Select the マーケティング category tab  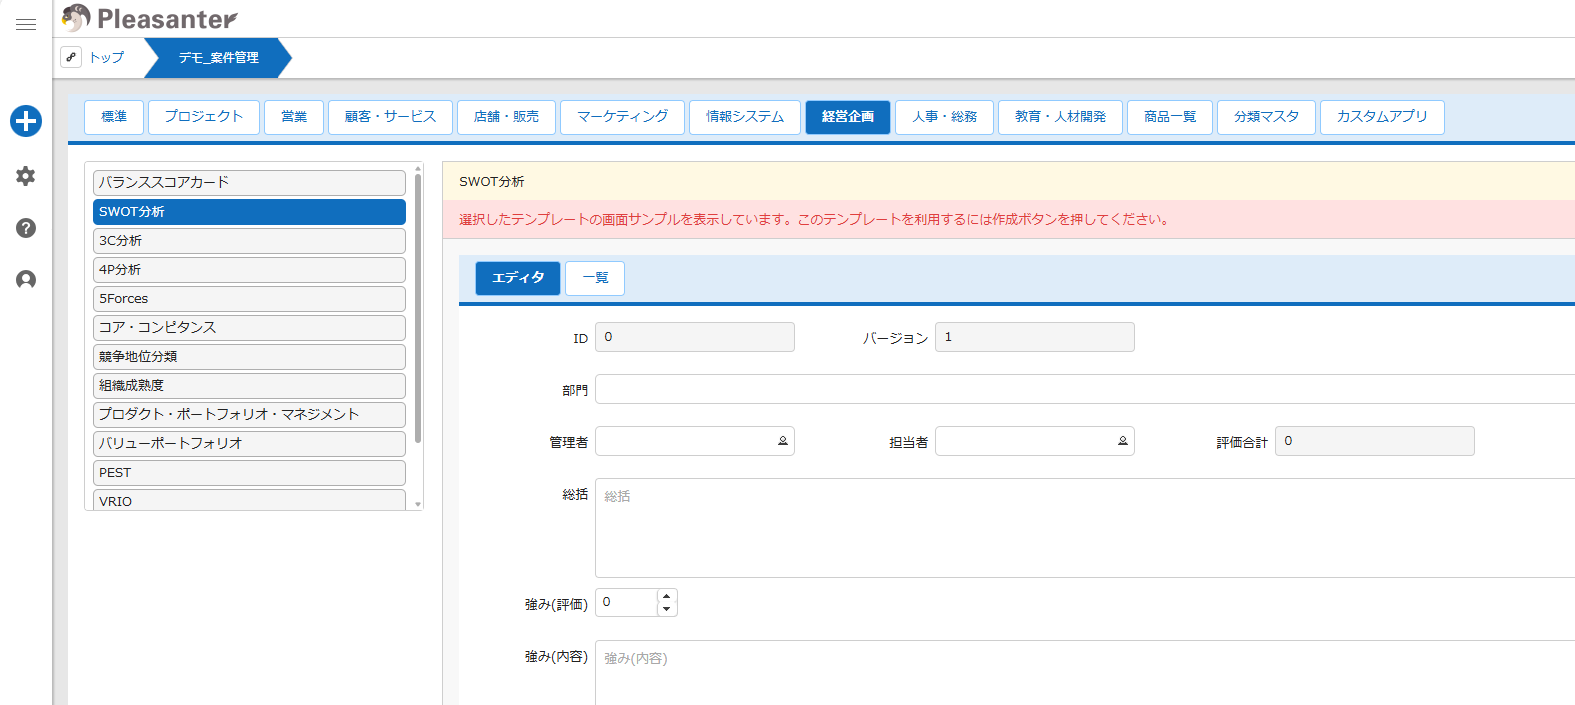tap(622, 117)
